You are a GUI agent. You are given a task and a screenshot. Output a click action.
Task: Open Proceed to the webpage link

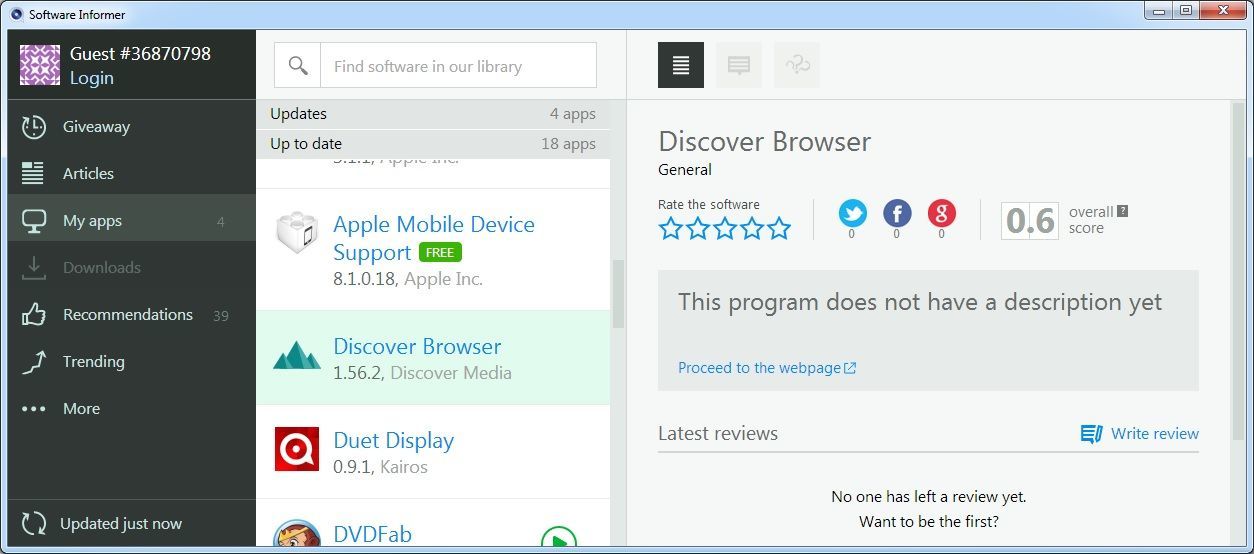[x=767, y=368]
